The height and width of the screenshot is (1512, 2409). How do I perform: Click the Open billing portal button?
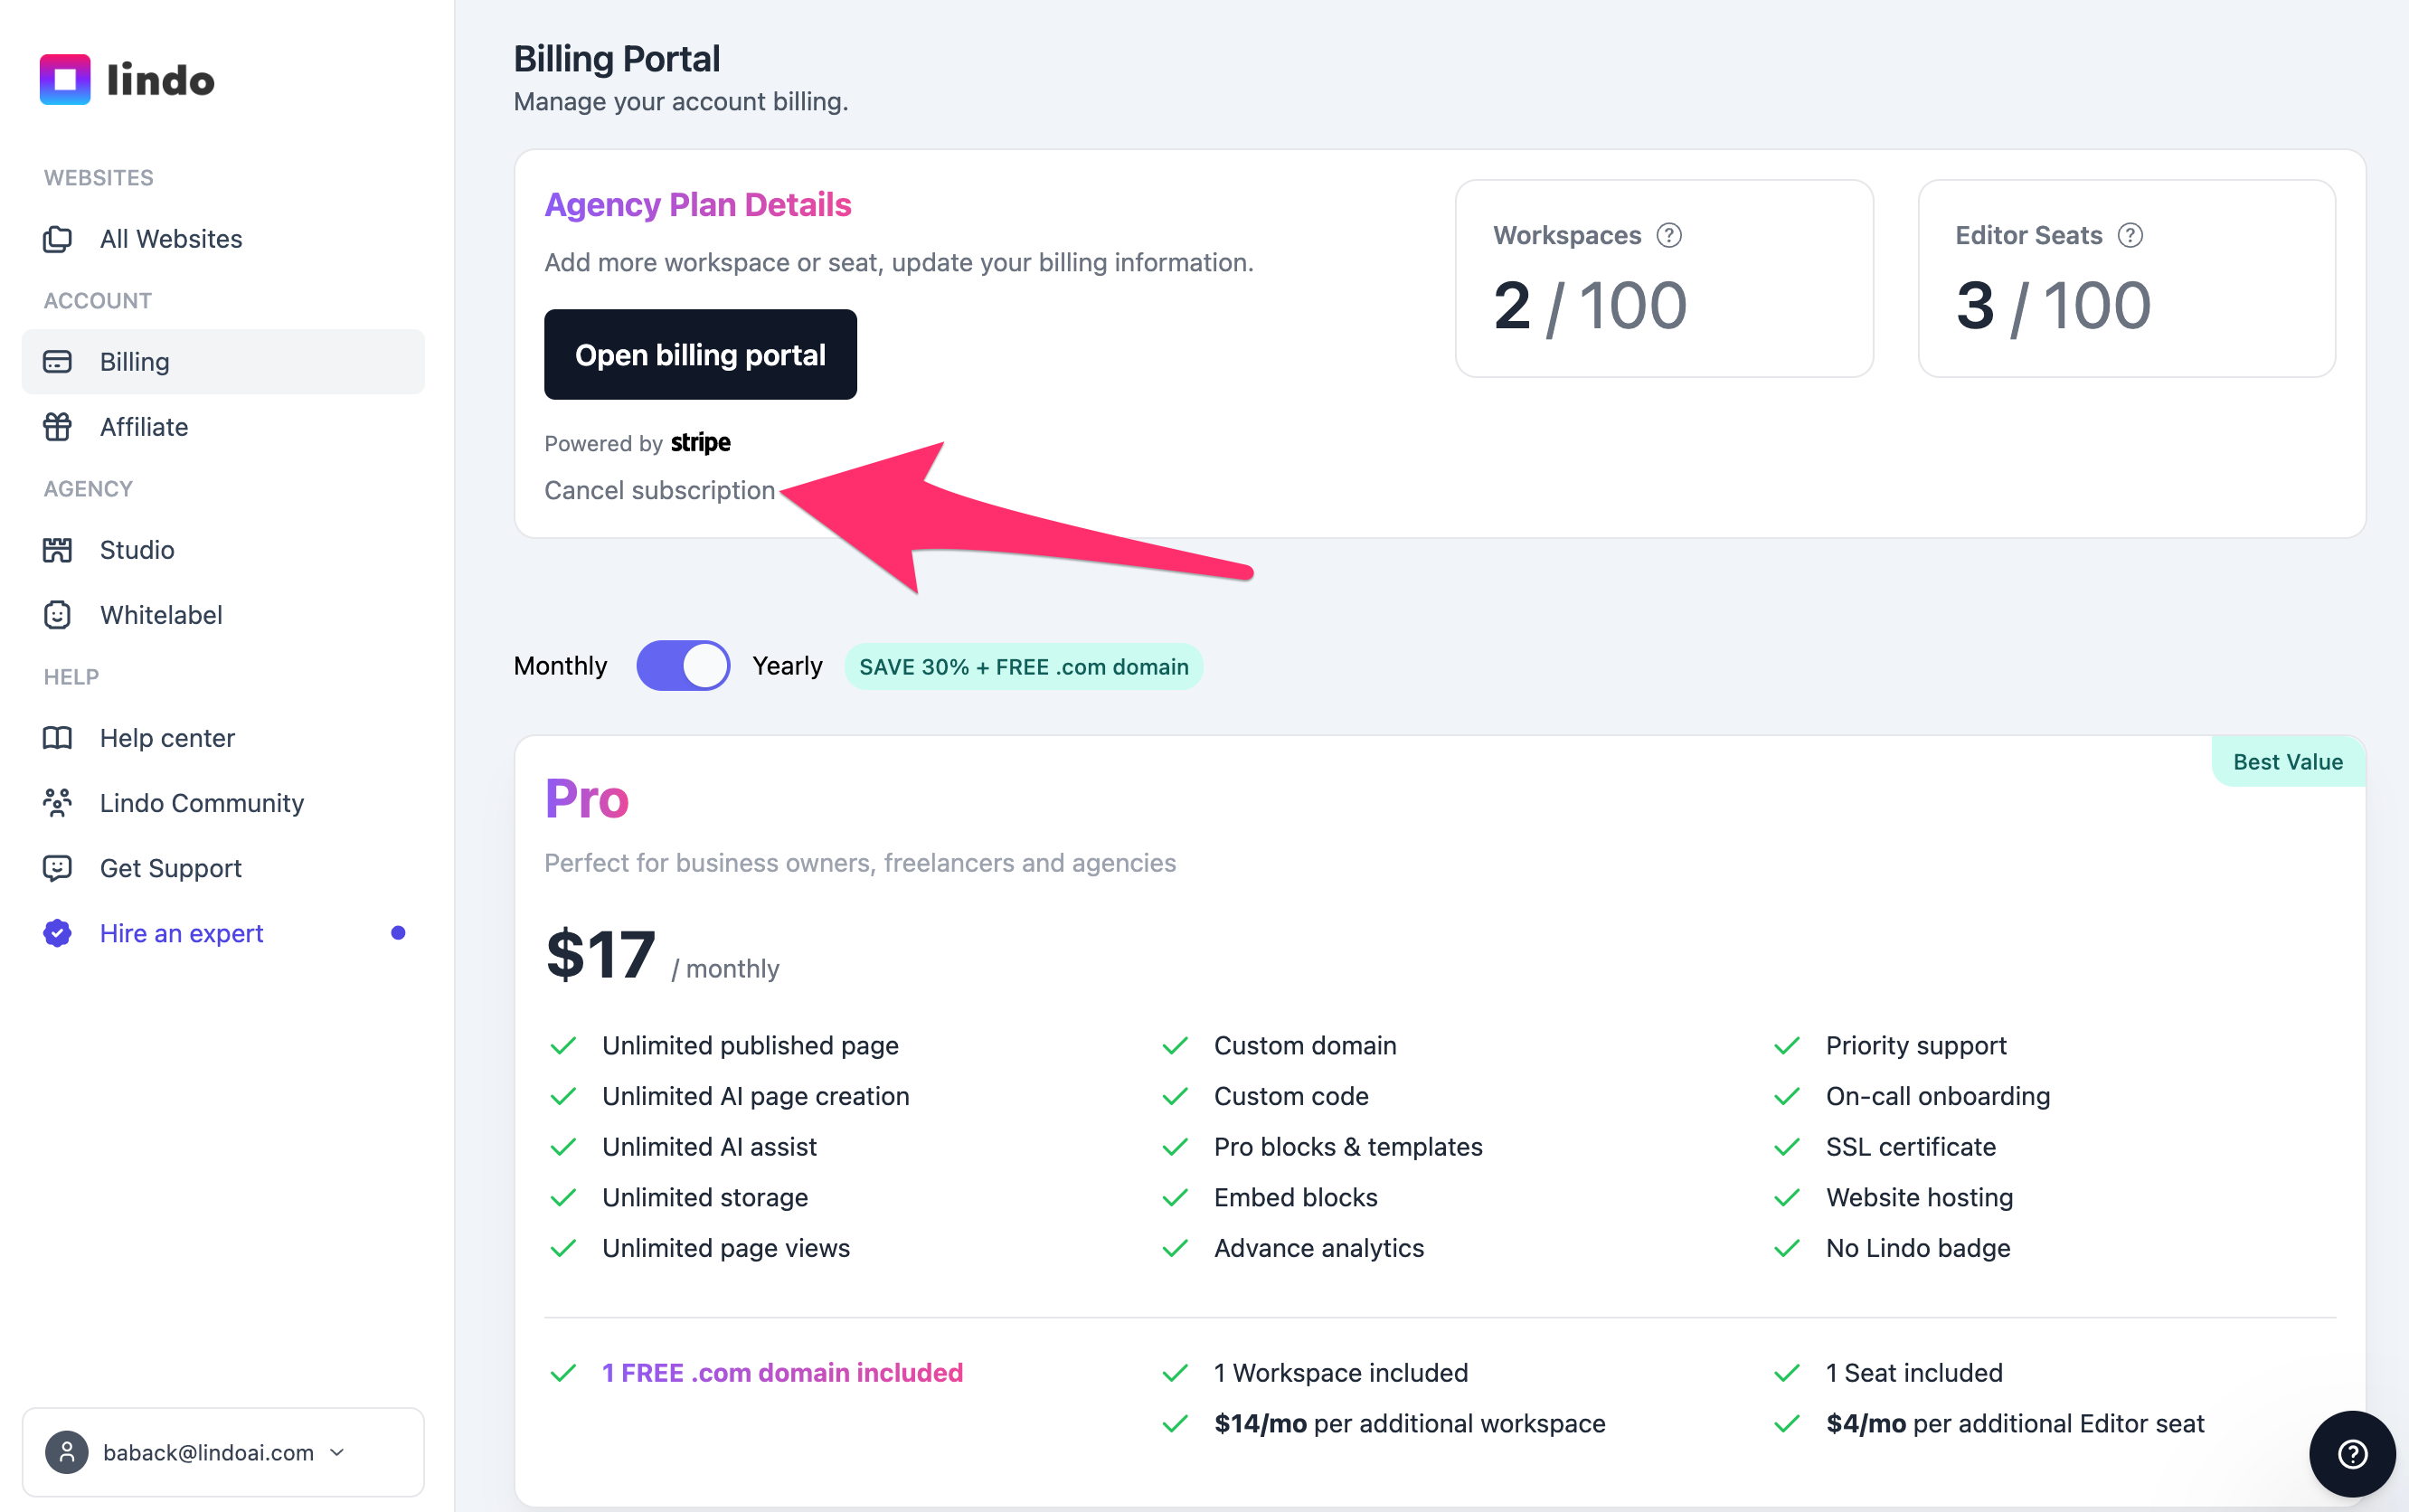pos(700,354)
